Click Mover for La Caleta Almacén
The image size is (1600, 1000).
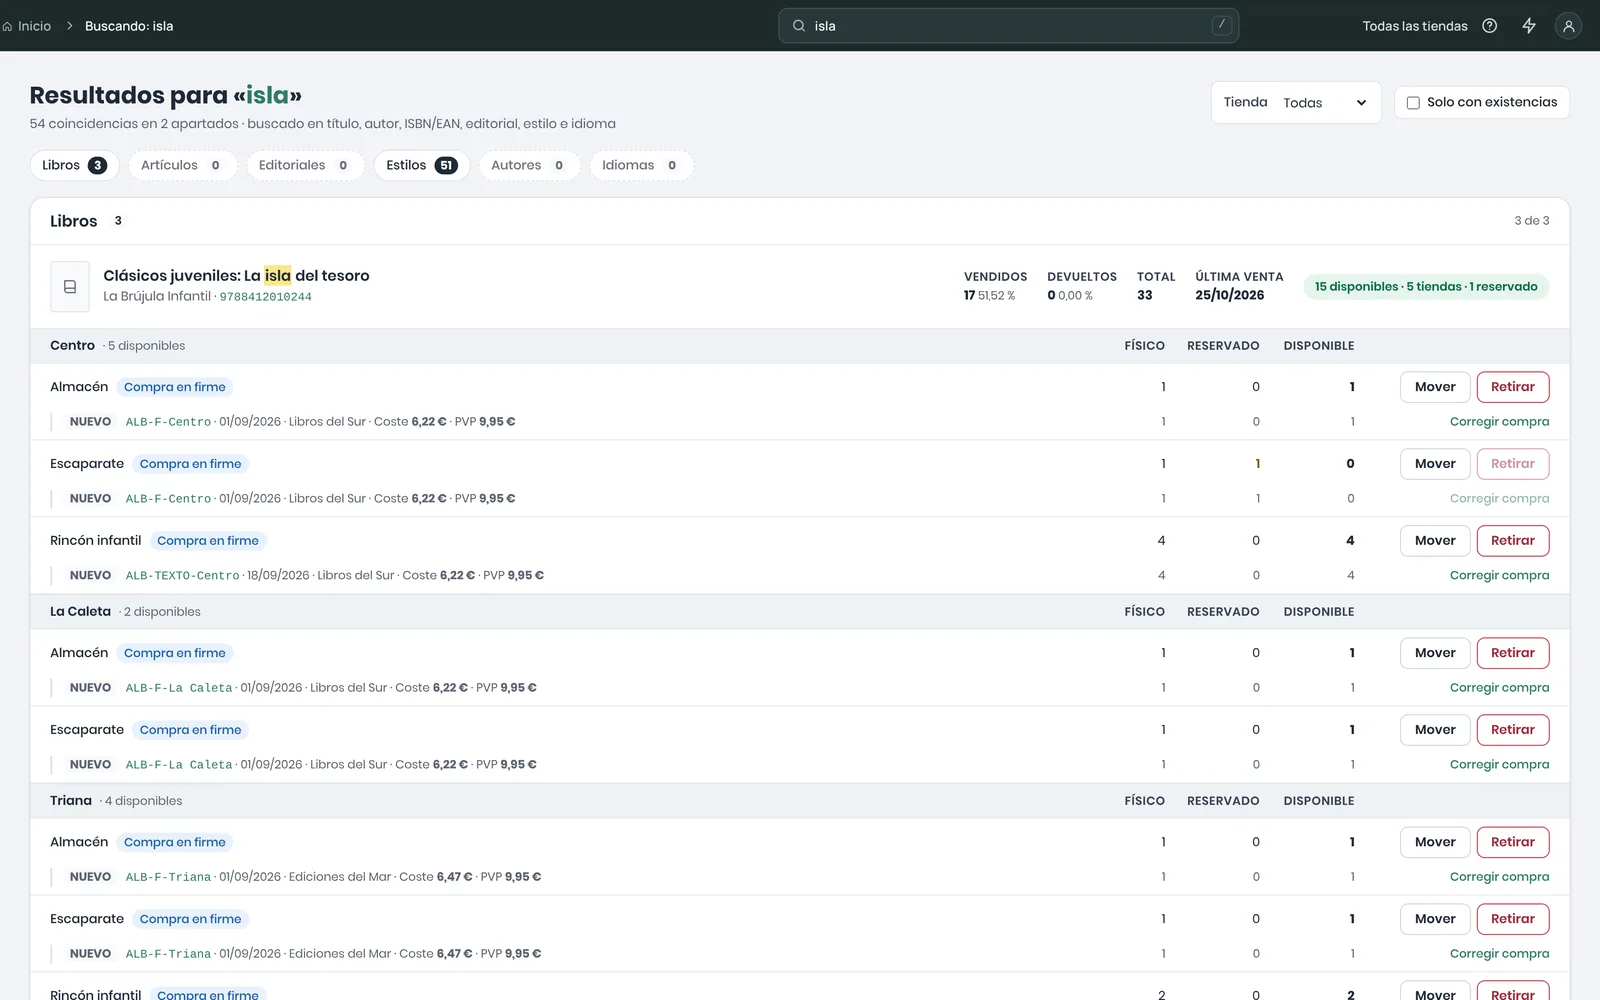(x=1435, y=653)
